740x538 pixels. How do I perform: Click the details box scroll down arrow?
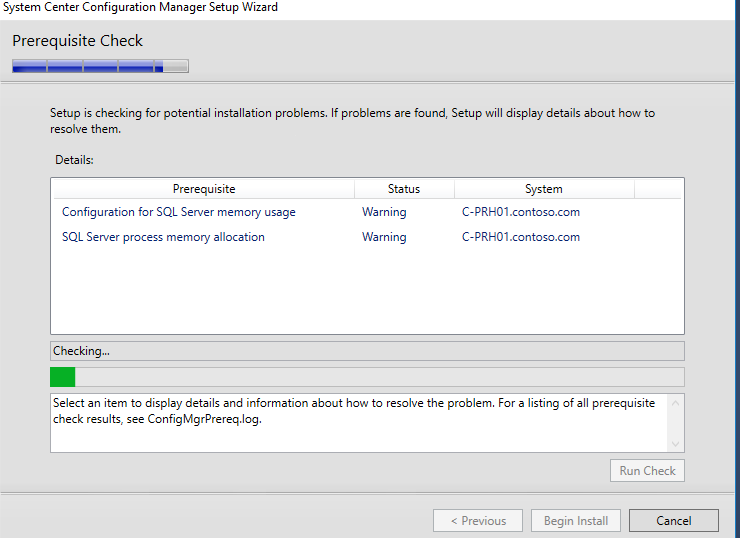coord(675,444)
